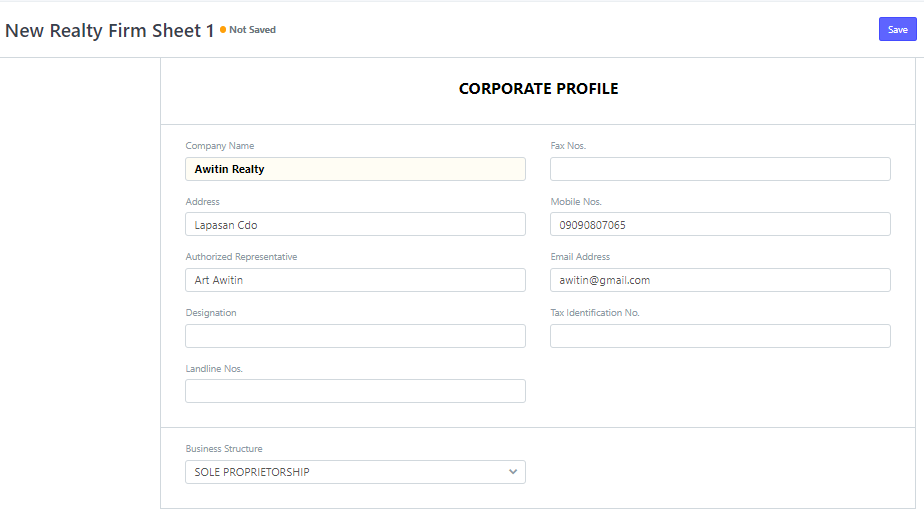Click the Mobile Nos. field with 09090807065
Viewport: 924px width, 509px height.
click(720, 224)
